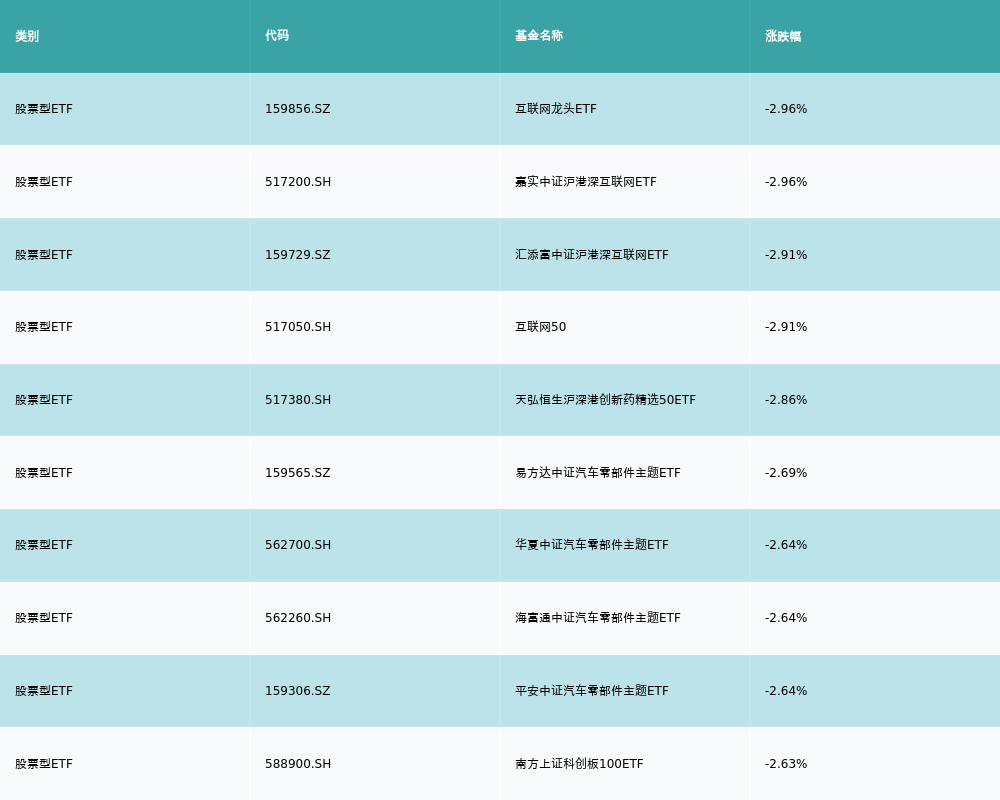
Task: Select -2.64% in the 562700.SH row
Action: (x=786, y=545)
